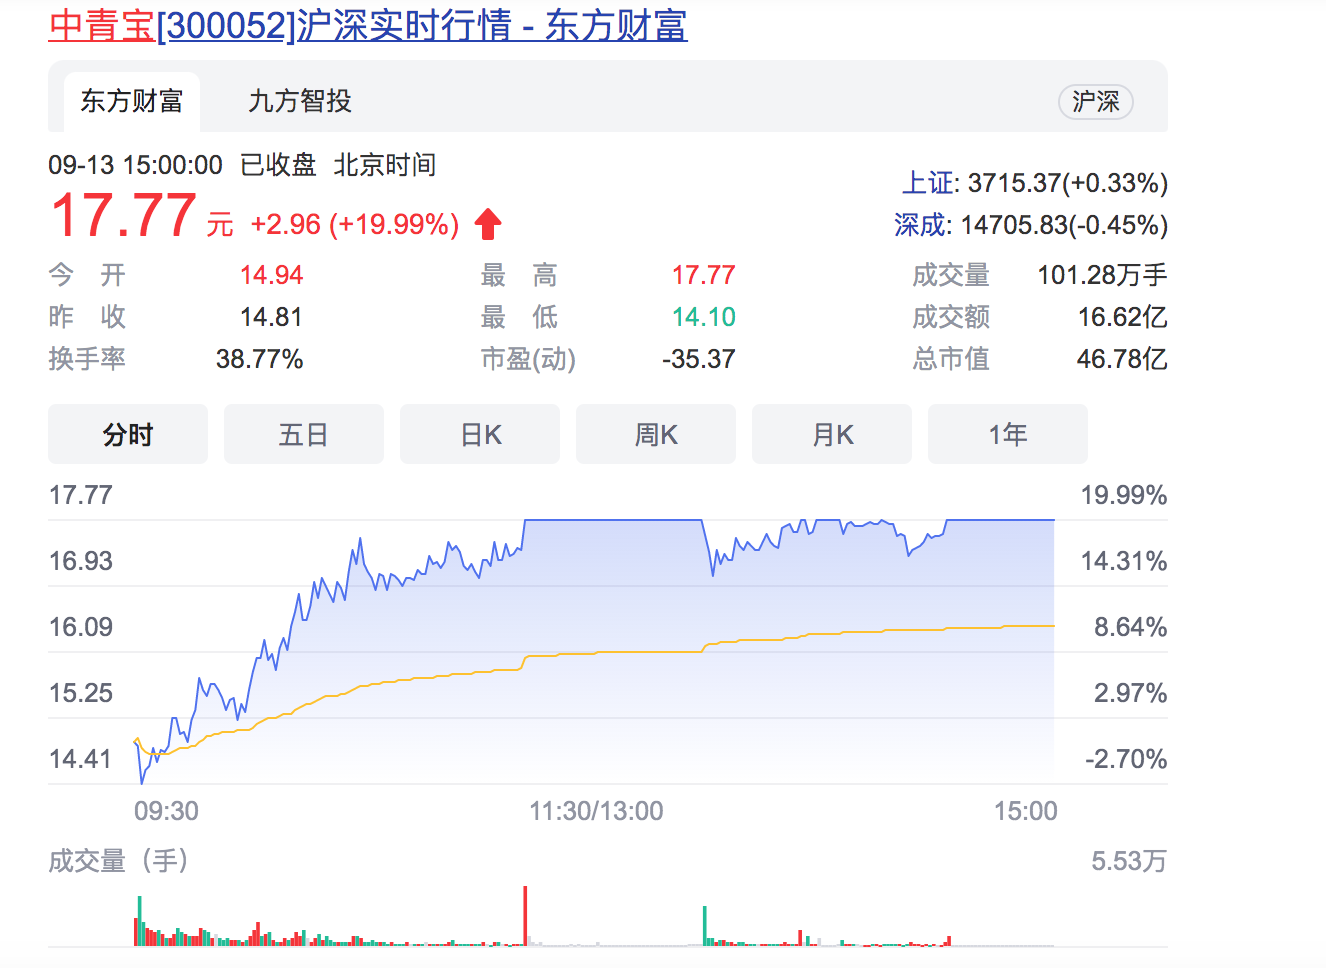
Task: Click the tallest red volume bar
Action: point(525,915)
